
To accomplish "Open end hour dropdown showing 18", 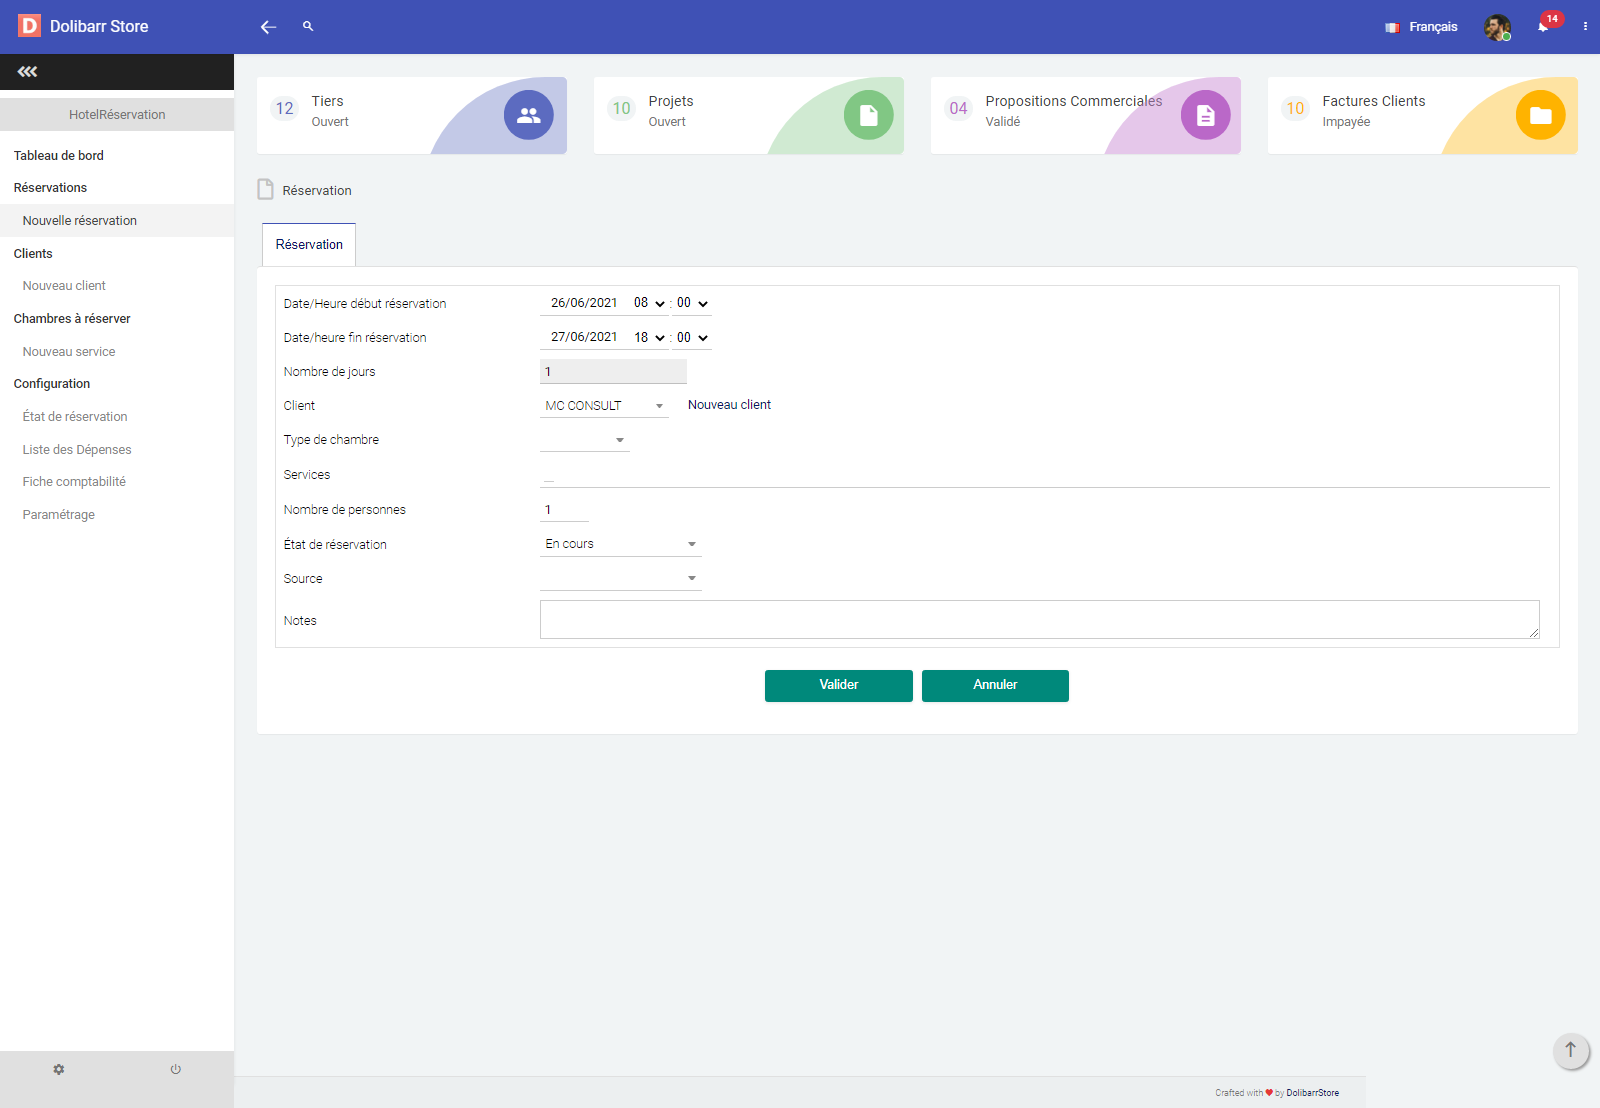I will point(649,337).
